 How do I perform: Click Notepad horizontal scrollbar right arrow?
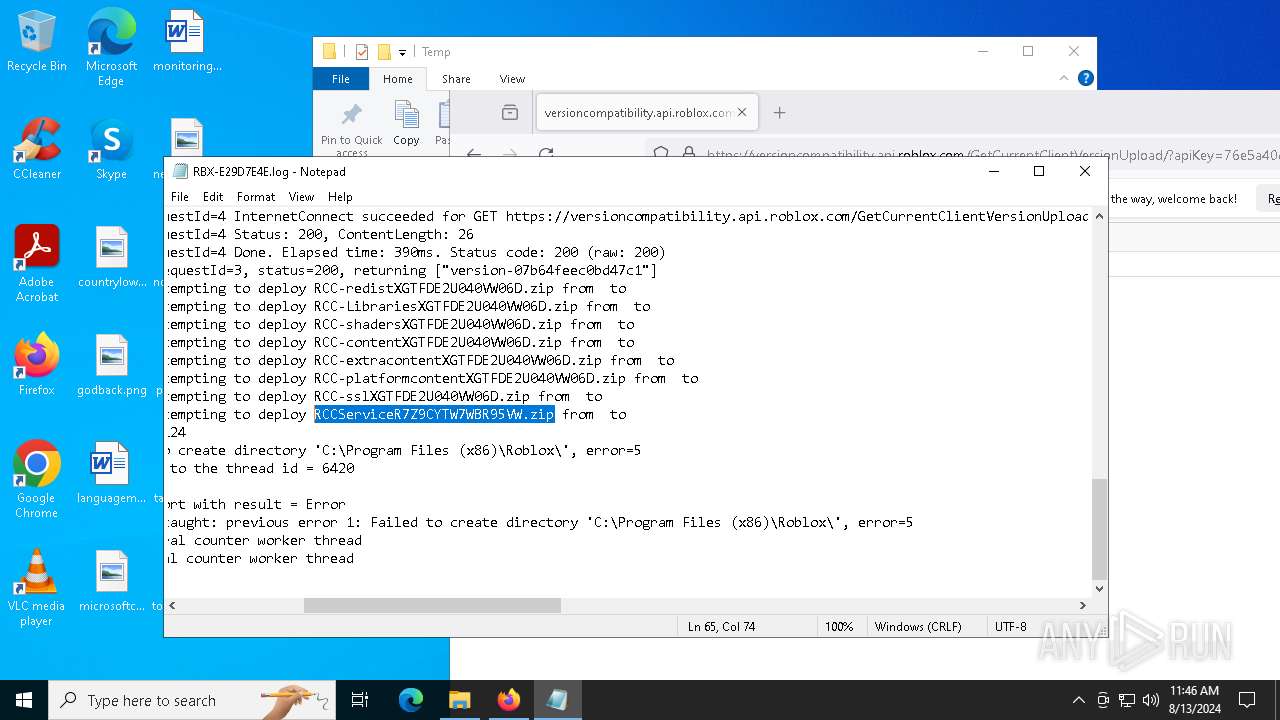(1082, 605)
